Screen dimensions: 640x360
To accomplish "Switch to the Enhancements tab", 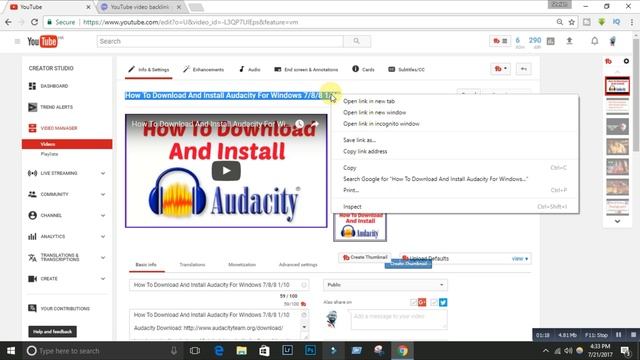I will pyautogui.click(x=203, y=69).
